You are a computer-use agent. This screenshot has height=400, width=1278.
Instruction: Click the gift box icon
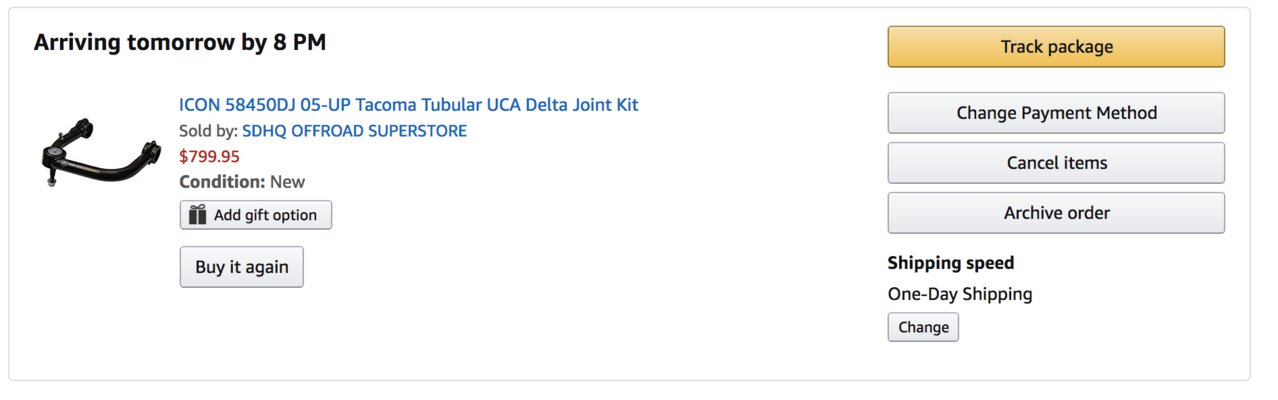[198, 214]
